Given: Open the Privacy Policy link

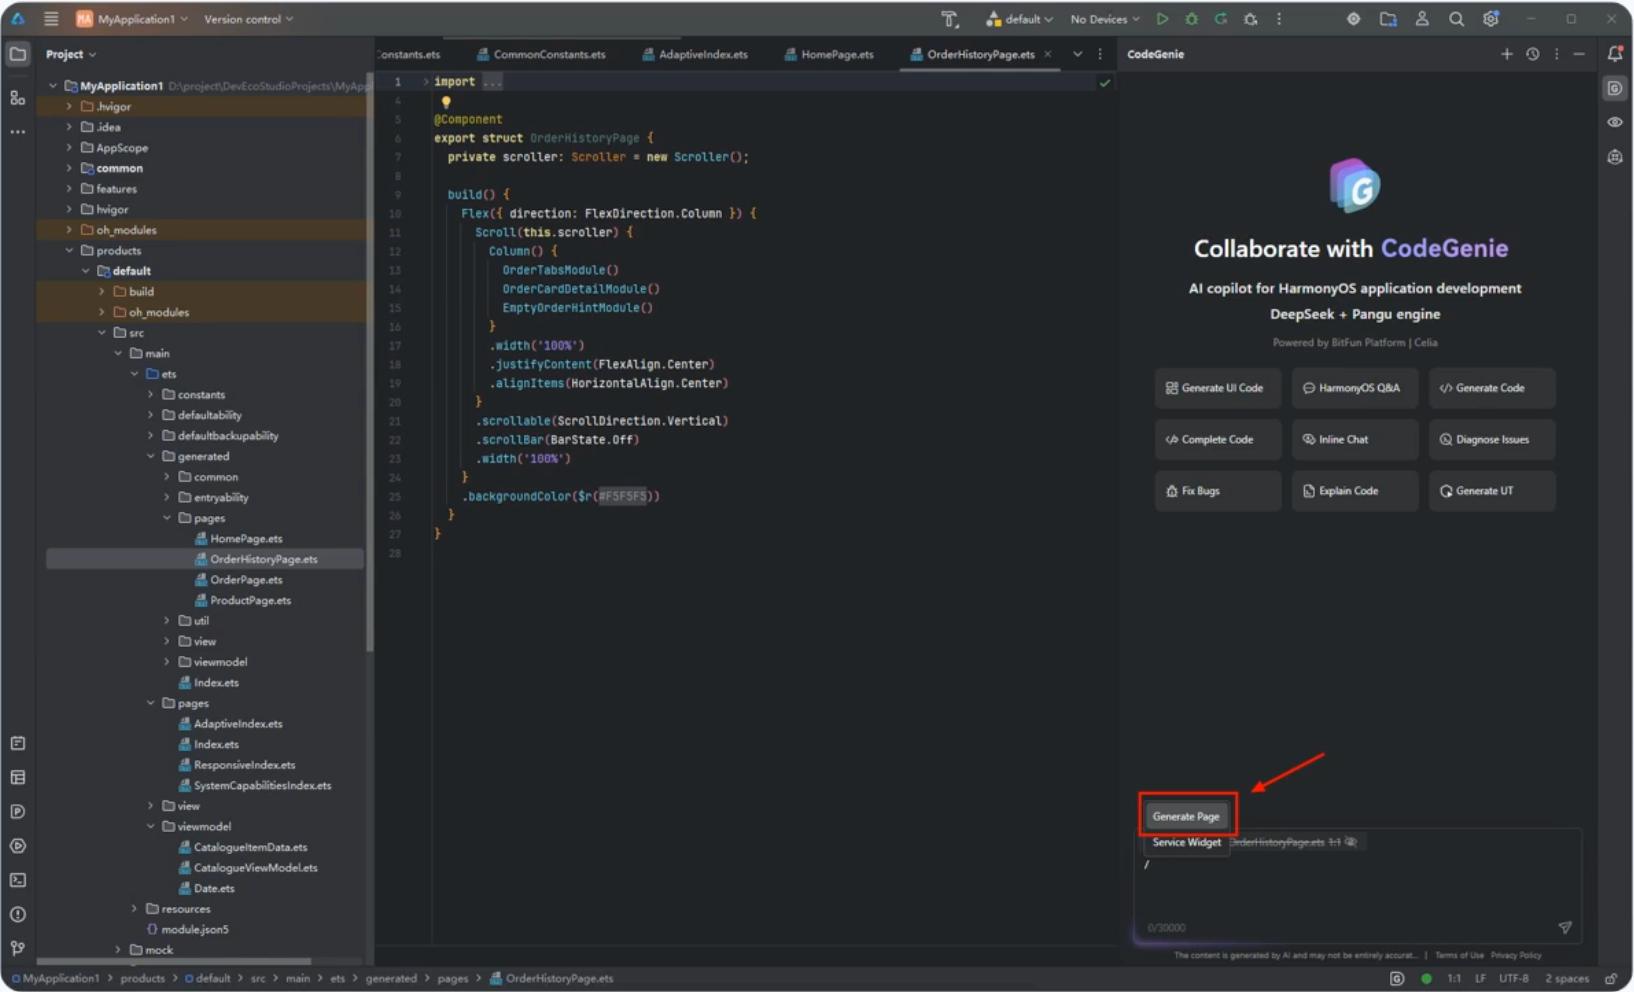Looking at the screenshot, I should coord(1516,955).
